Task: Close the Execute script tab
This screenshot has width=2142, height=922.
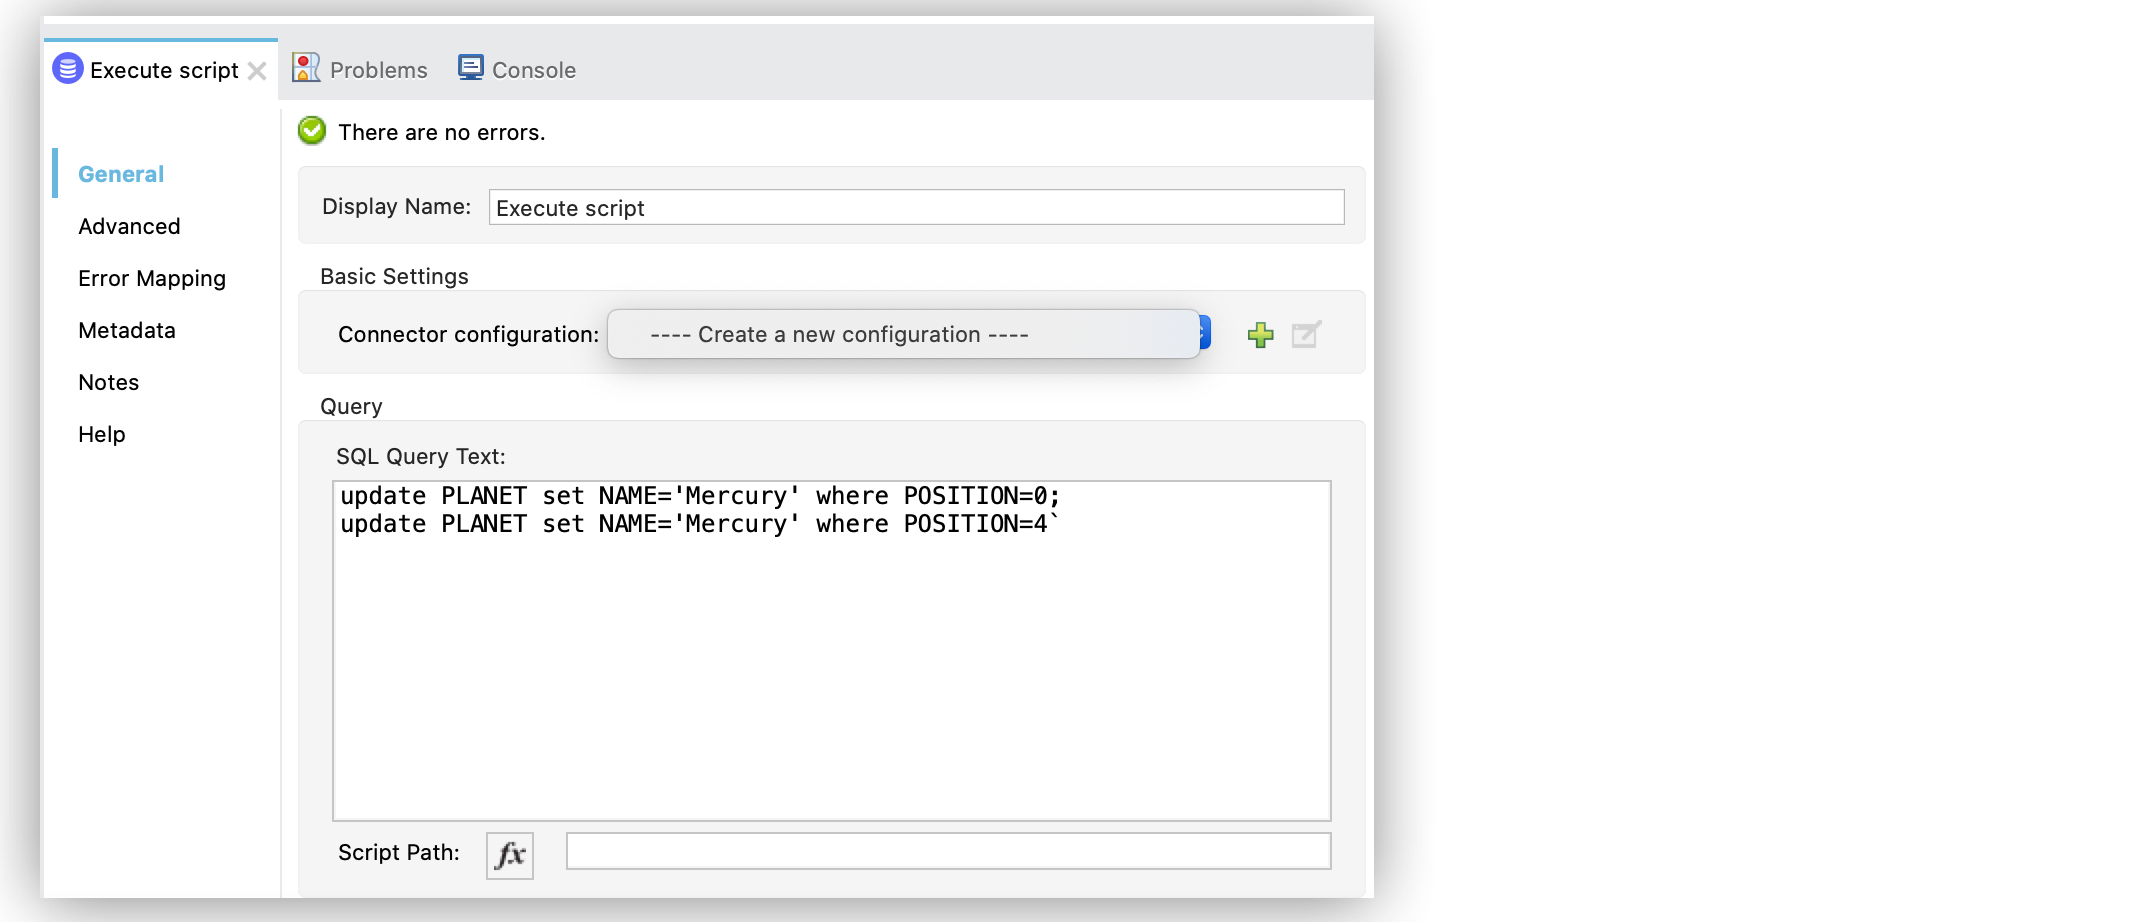Action: click(x=258, y=70)
